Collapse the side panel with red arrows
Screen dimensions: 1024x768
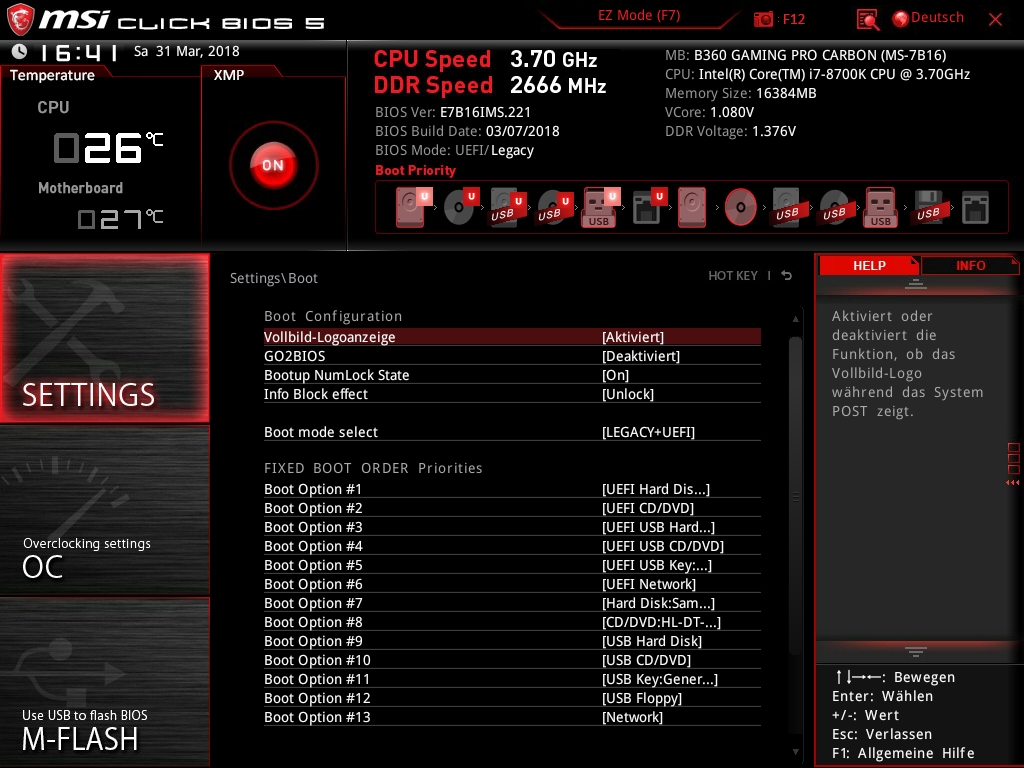click(x=1013, y=483)
